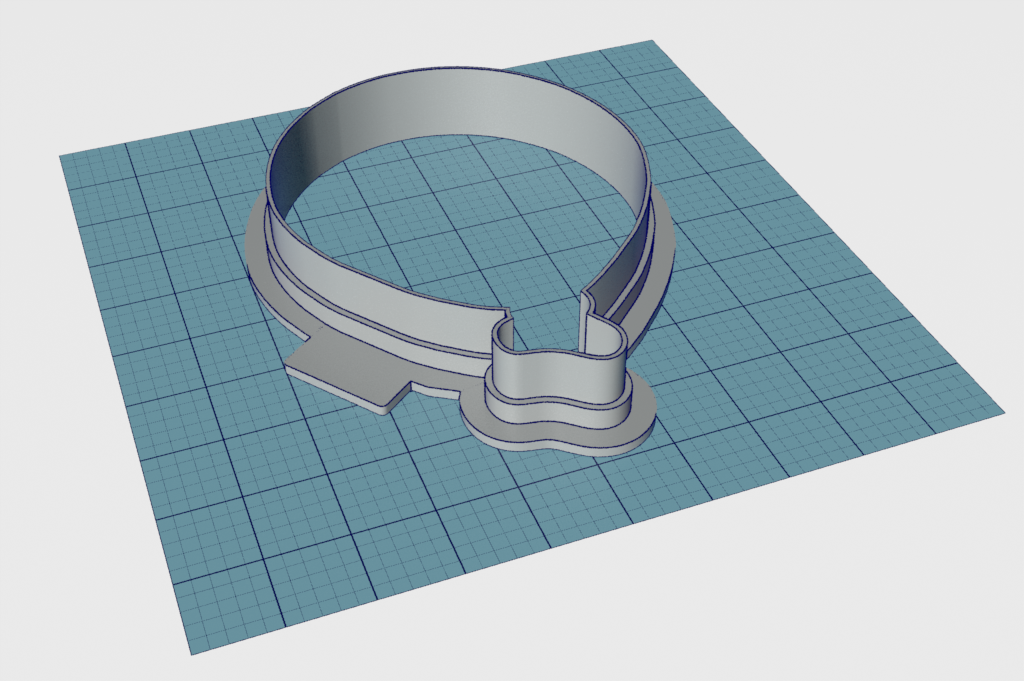Select the nearest bottom corner of the grid plane
This screenshot has height=681, width=1024.
[x=192, y=653]
